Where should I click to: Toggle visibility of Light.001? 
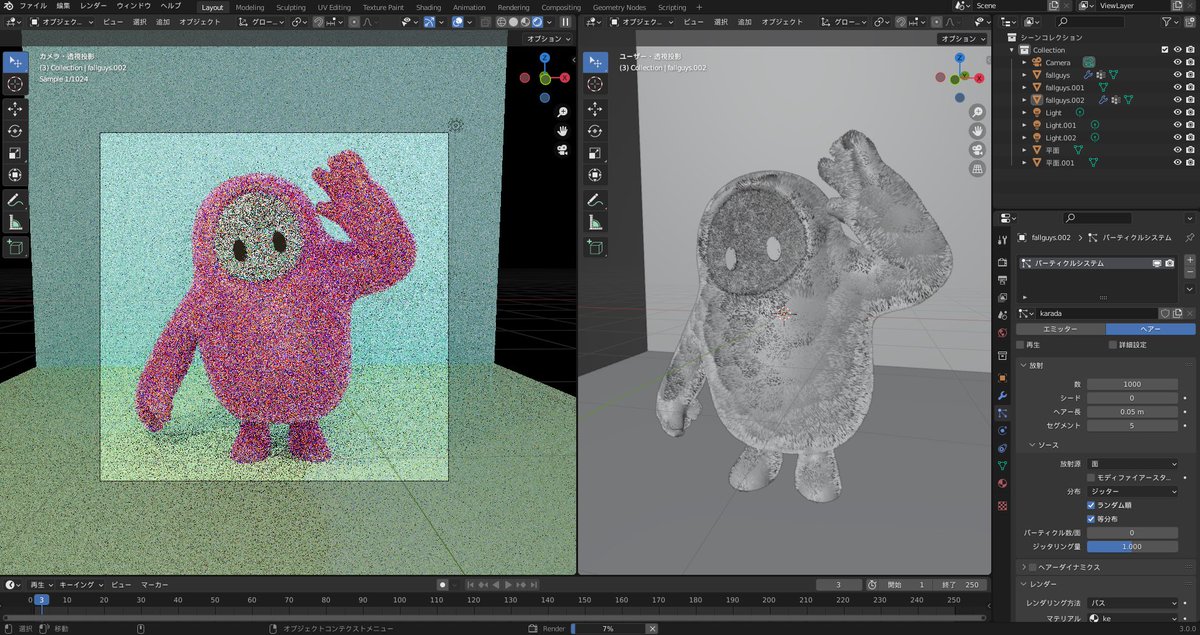pos(1177,125)
